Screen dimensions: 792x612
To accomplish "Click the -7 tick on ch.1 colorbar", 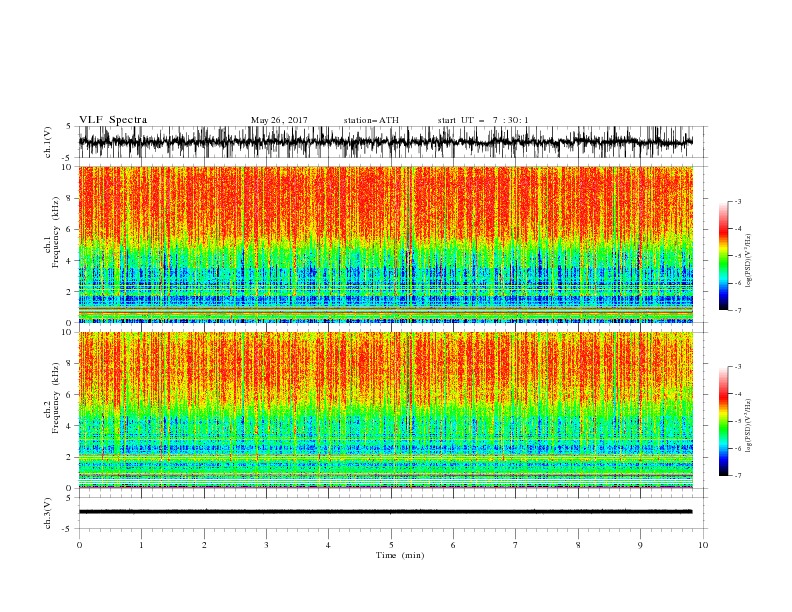I will click(737, 310).
